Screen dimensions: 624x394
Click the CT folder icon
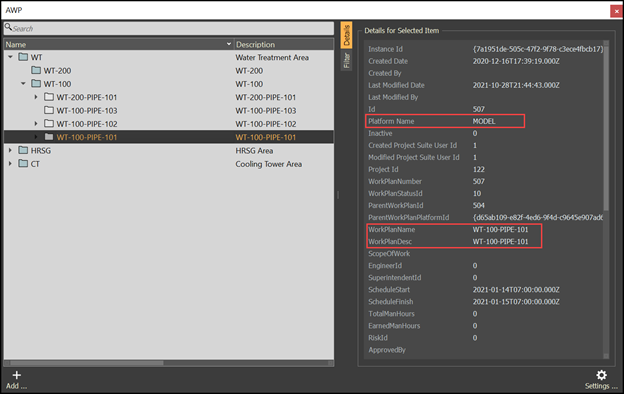coord(23,164)
